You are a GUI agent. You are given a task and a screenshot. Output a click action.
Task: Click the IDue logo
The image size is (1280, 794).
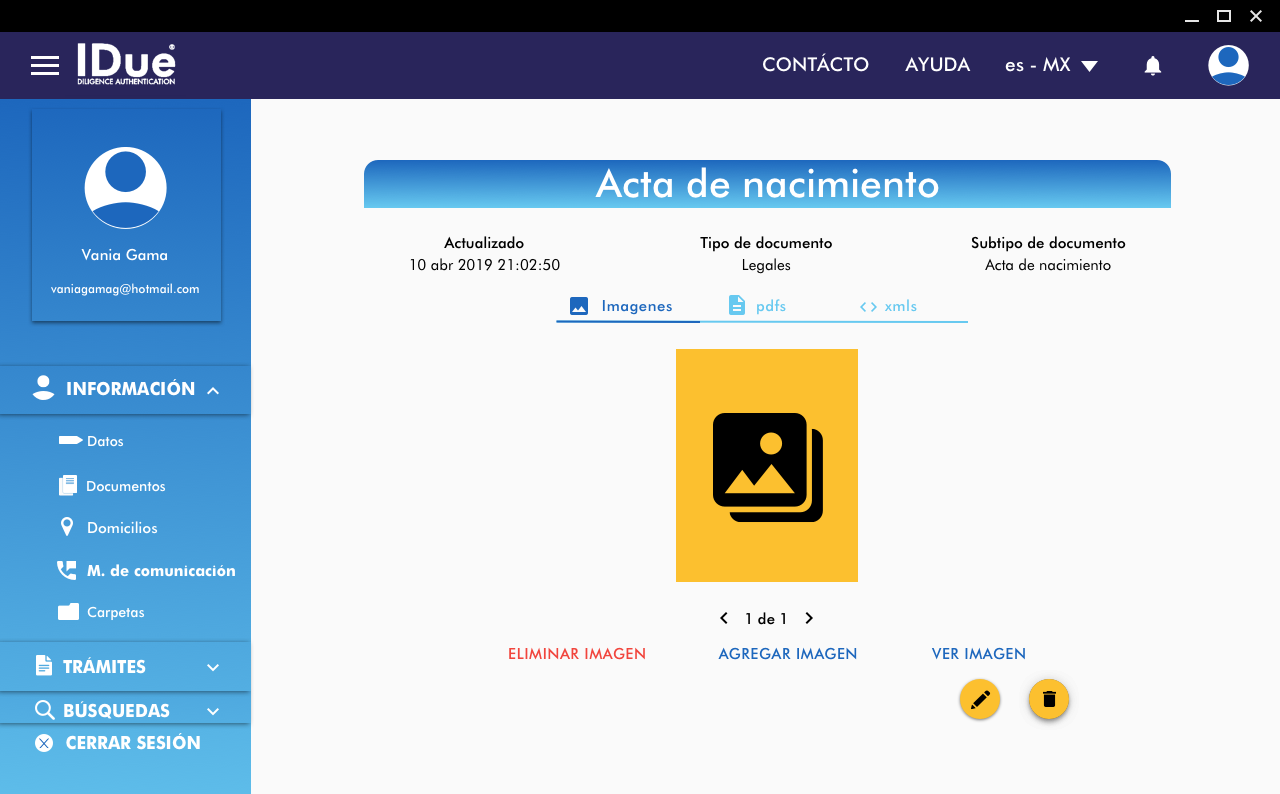[126, 64]
